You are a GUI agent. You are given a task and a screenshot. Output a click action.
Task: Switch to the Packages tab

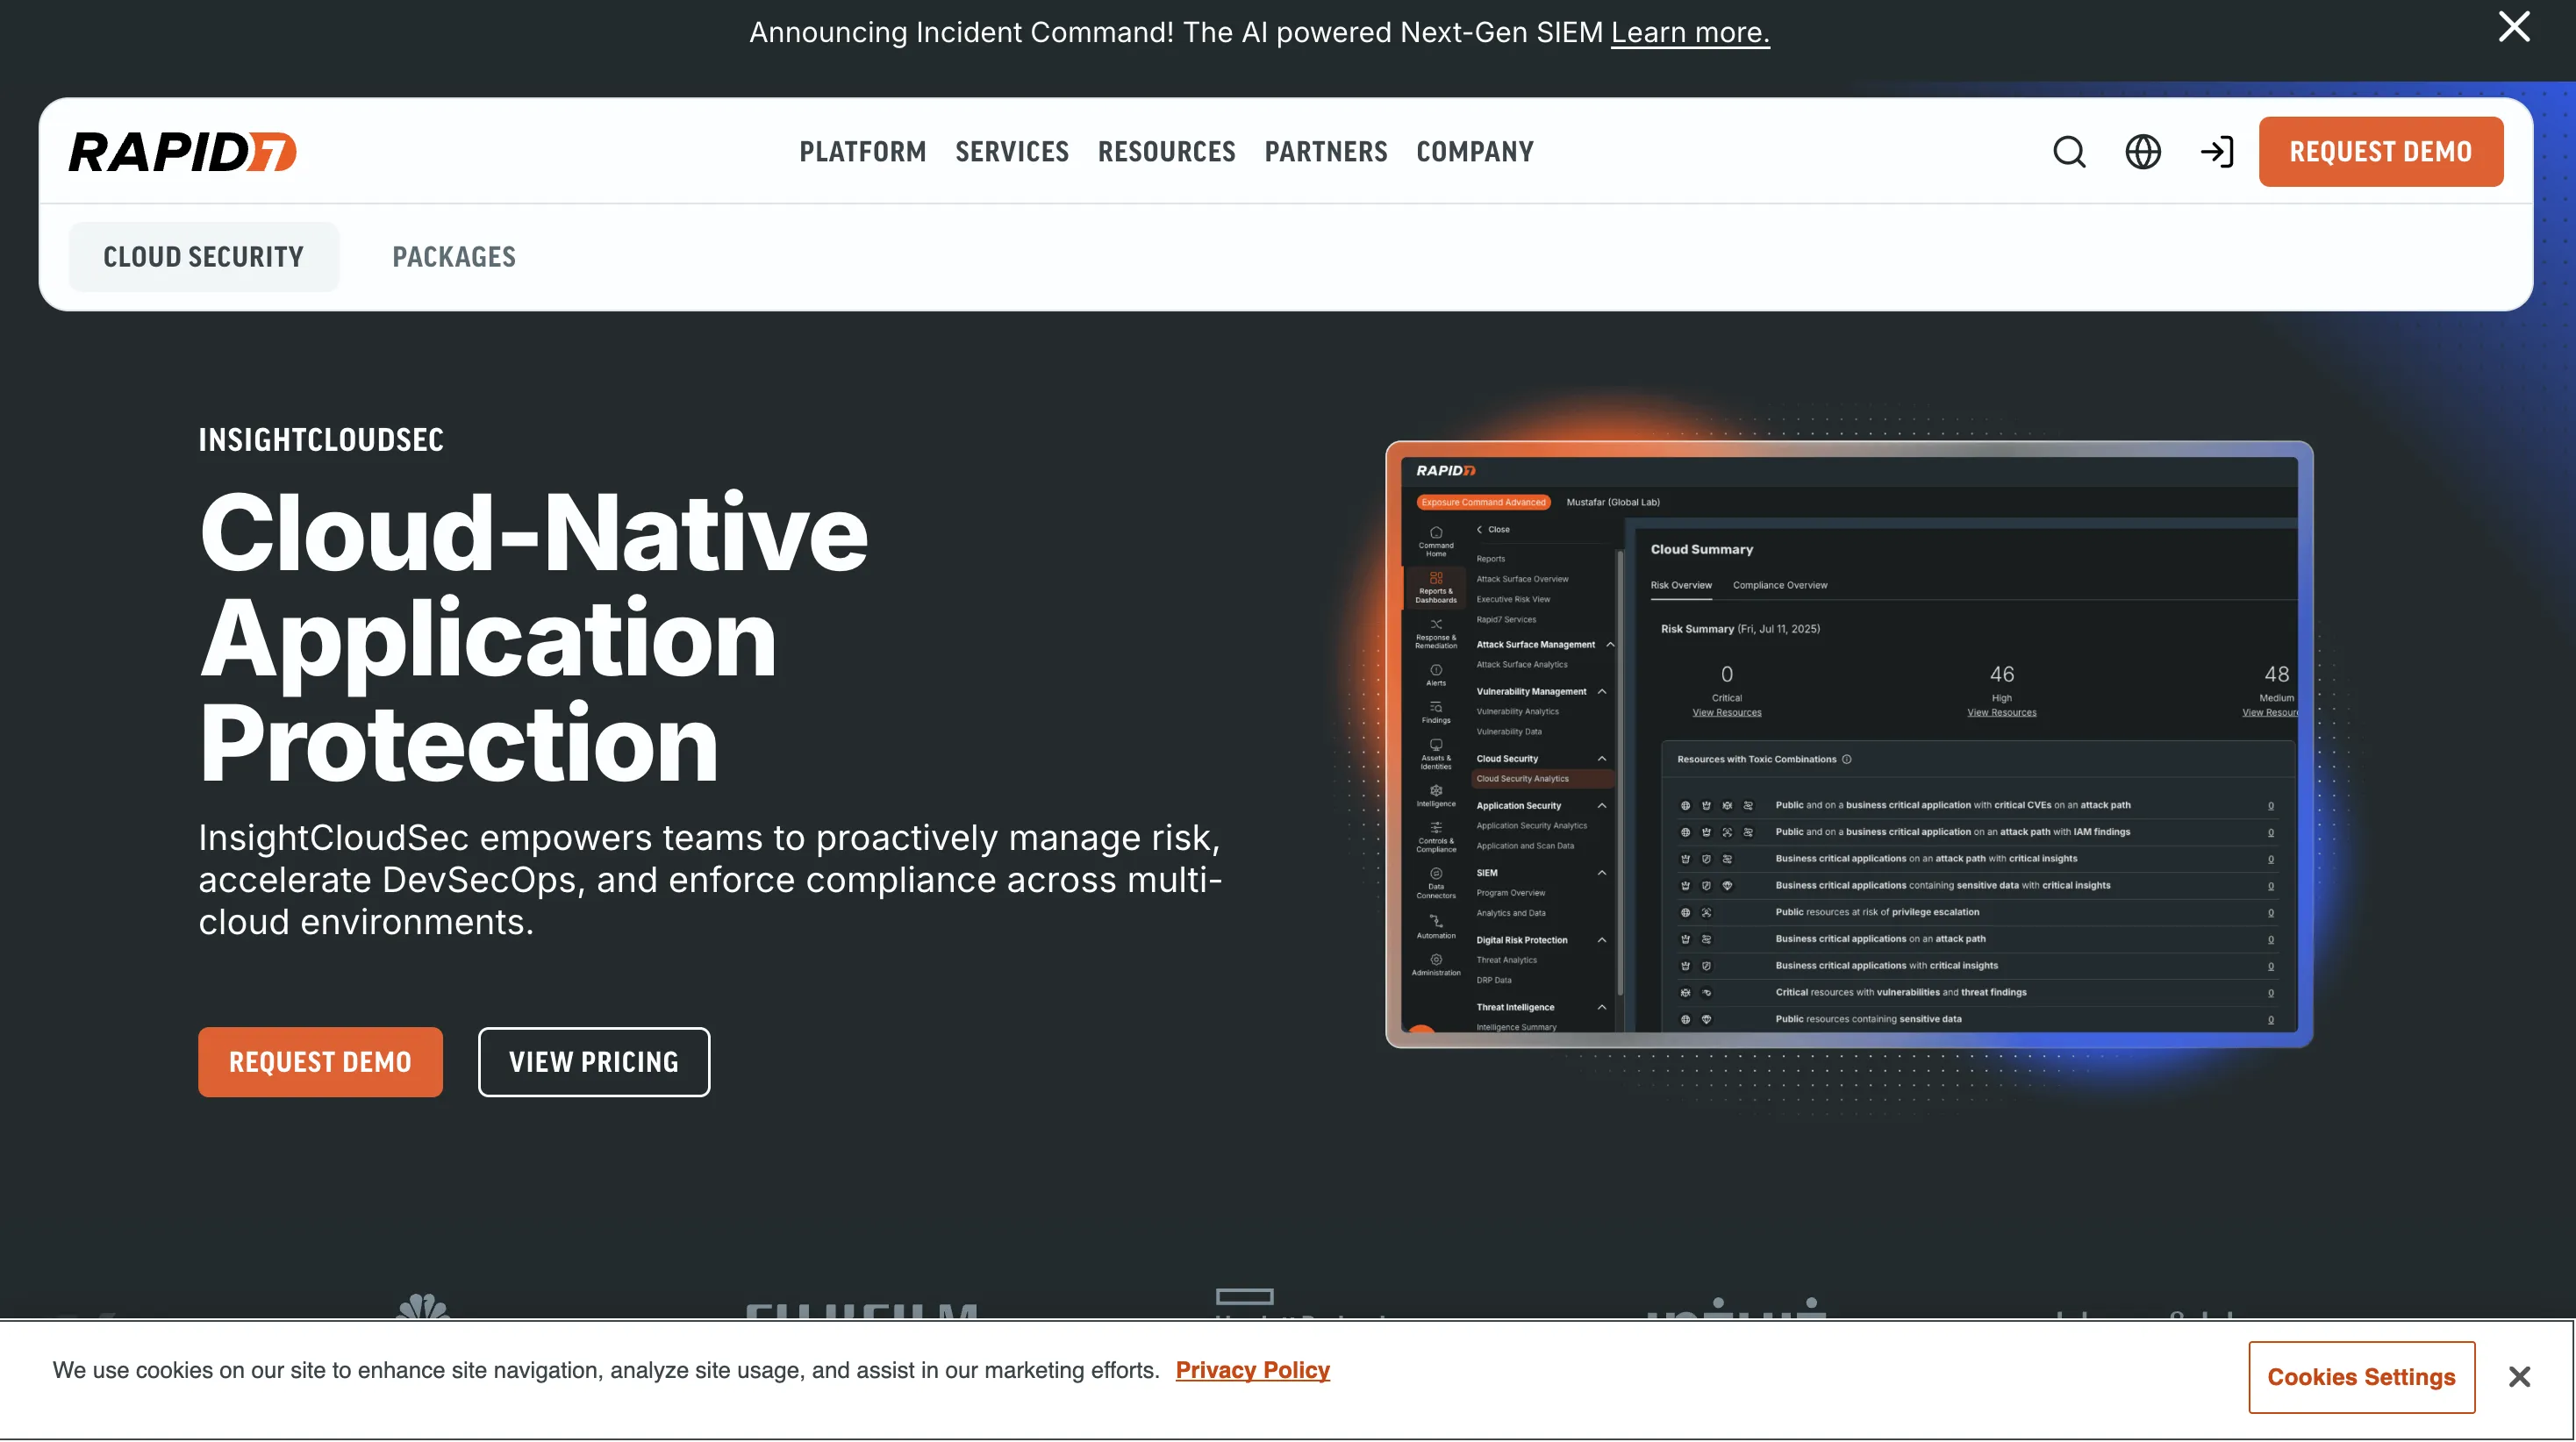click(x=453, y=257)
